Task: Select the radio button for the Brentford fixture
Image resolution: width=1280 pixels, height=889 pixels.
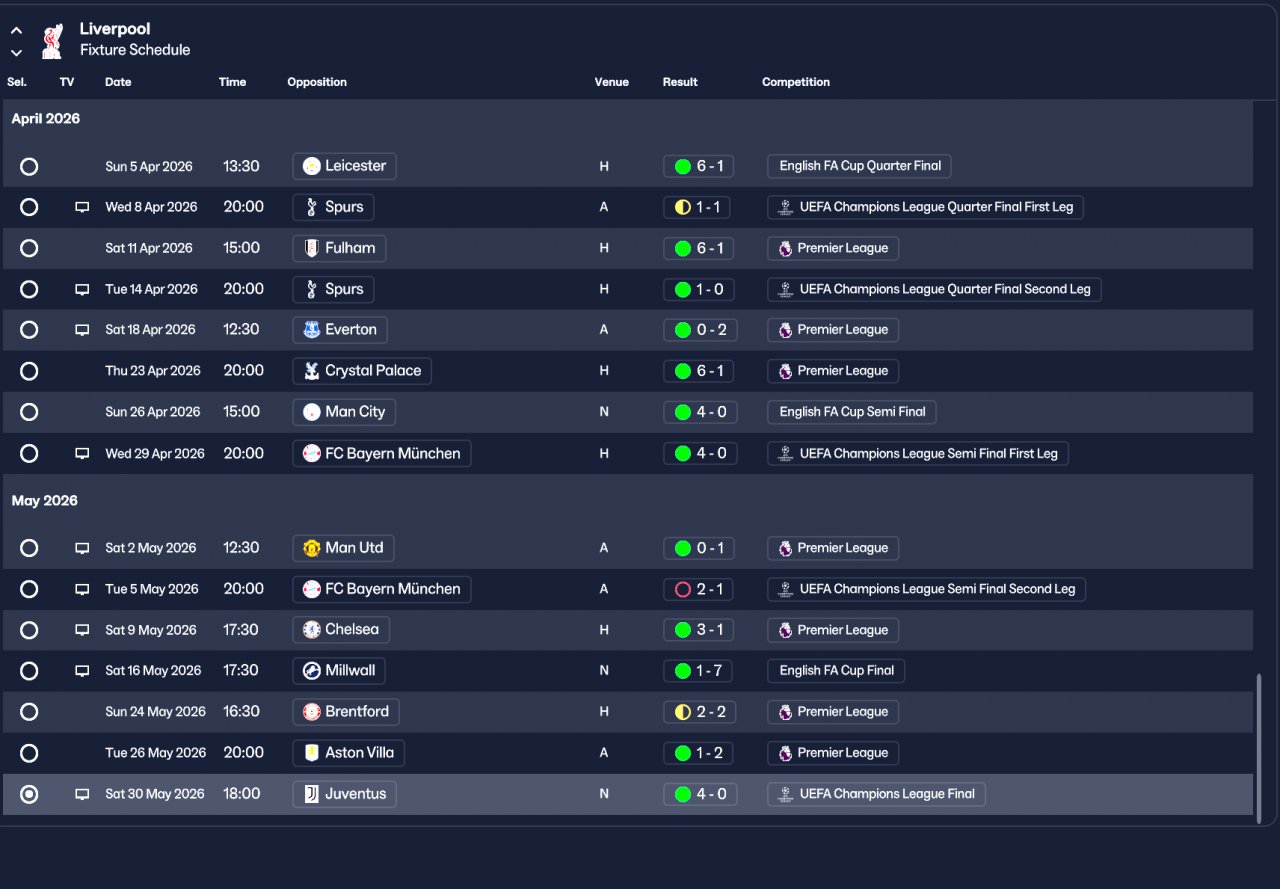Action: (x=29, y=712)
